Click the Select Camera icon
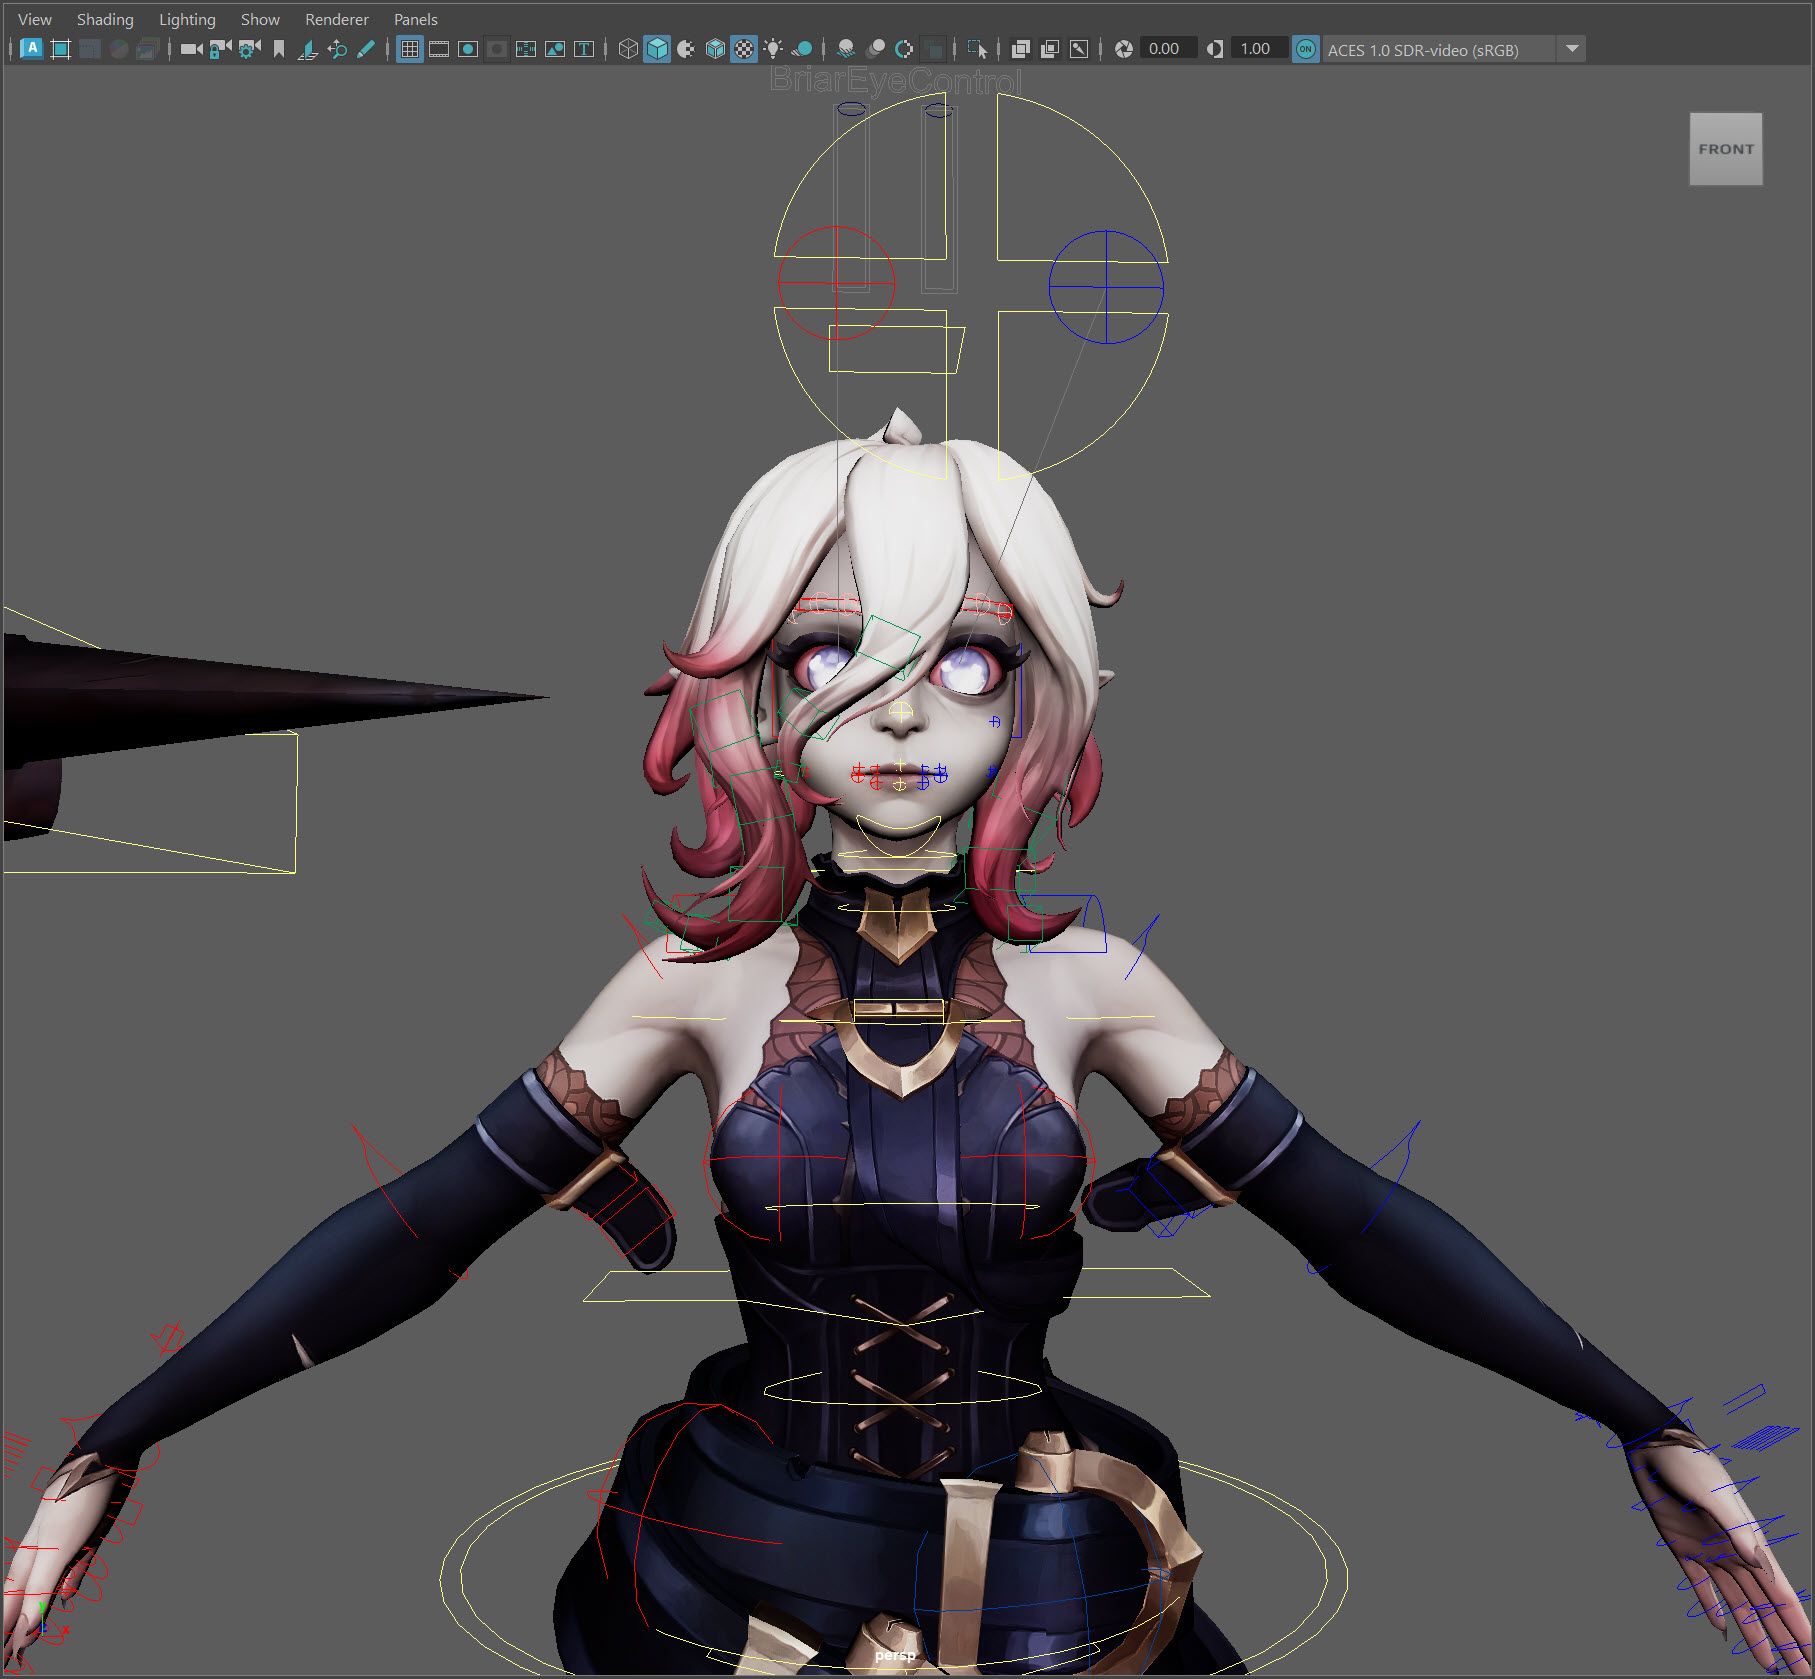1815x1679 pixels. pos(190,49)
